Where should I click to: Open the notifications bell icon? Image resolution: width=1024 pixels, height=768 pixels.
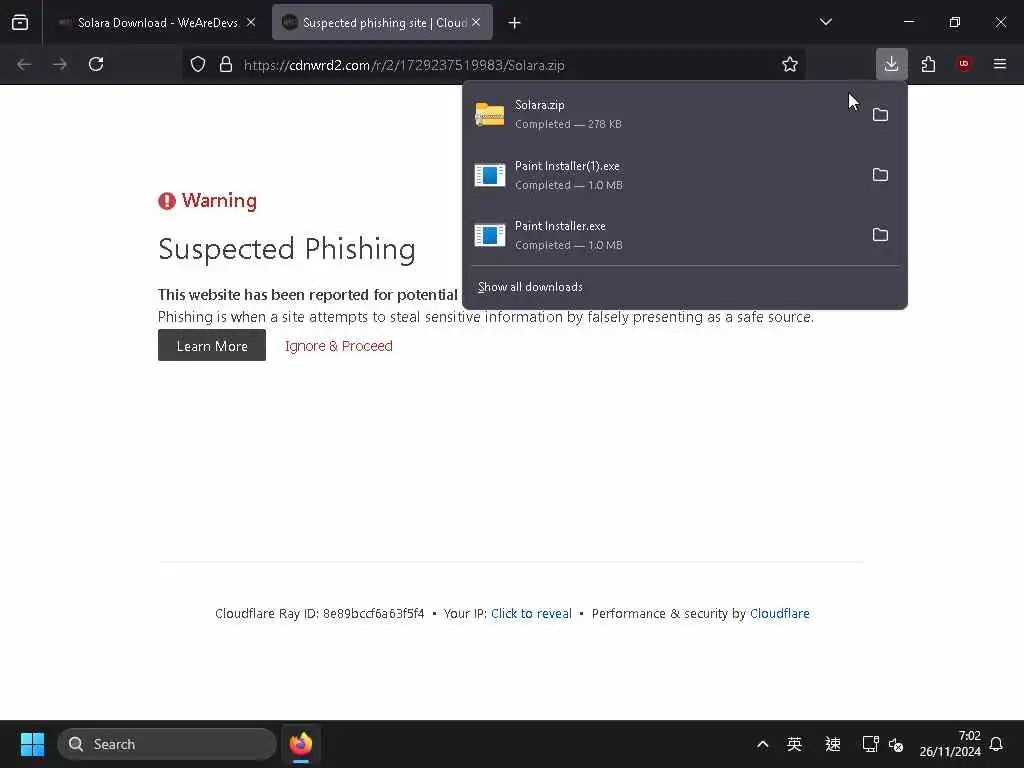point(997,744)
